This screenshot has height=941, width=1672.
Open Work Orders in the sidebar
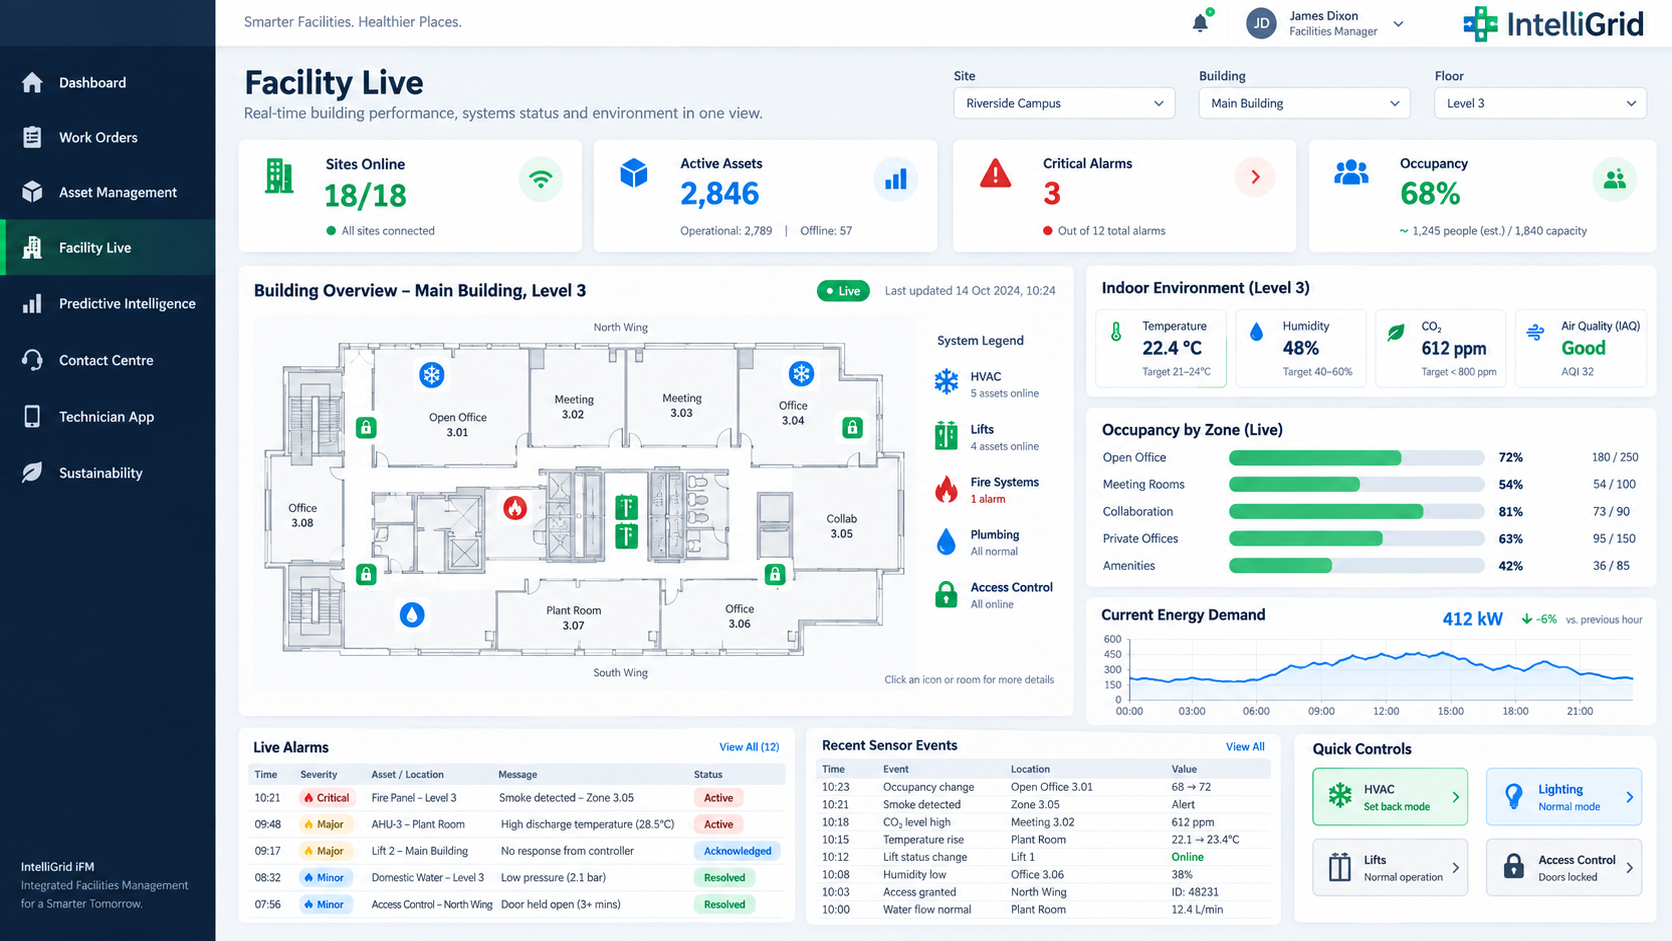tap(108, 138)
